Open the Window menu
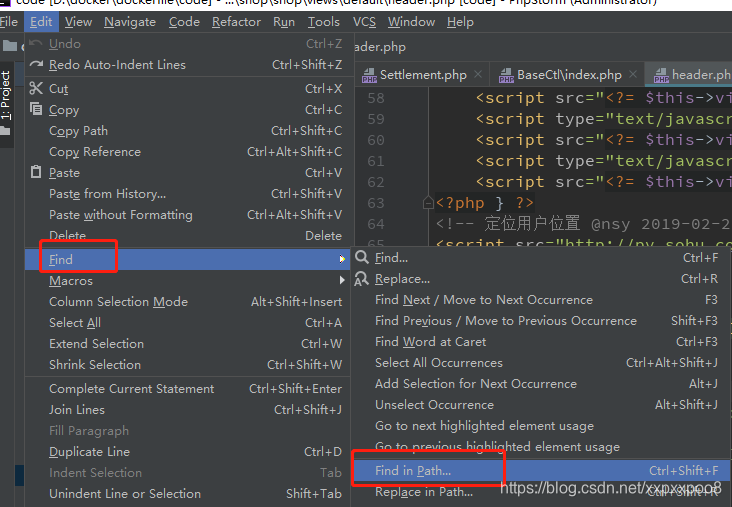This screenshot has width=732, height=507. (x=411, y=22)
